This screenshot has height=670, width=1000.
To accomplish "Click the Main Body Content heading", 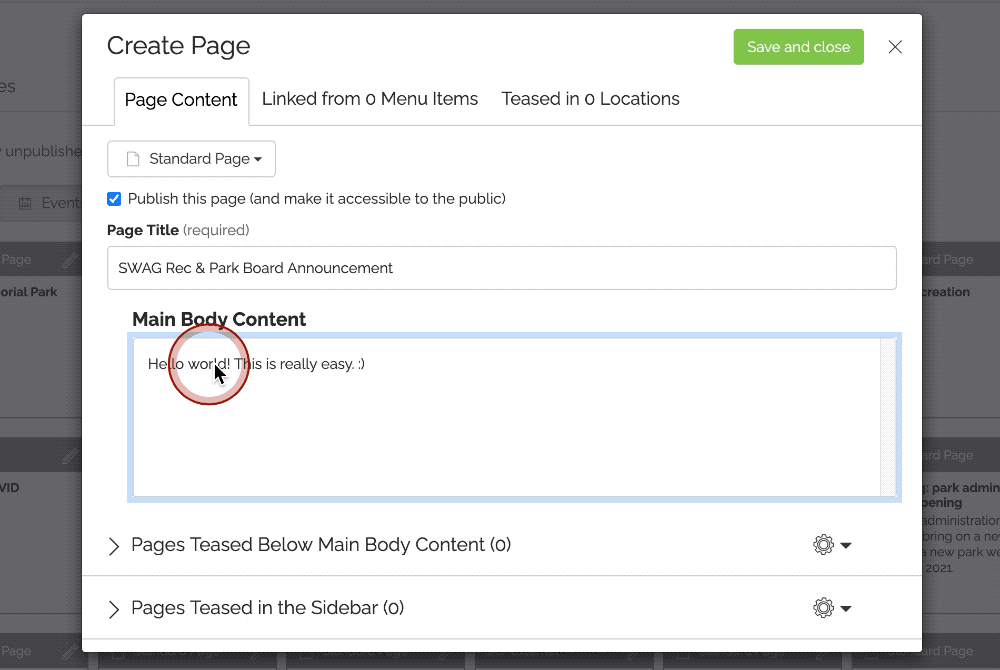I will coord(219,319).
